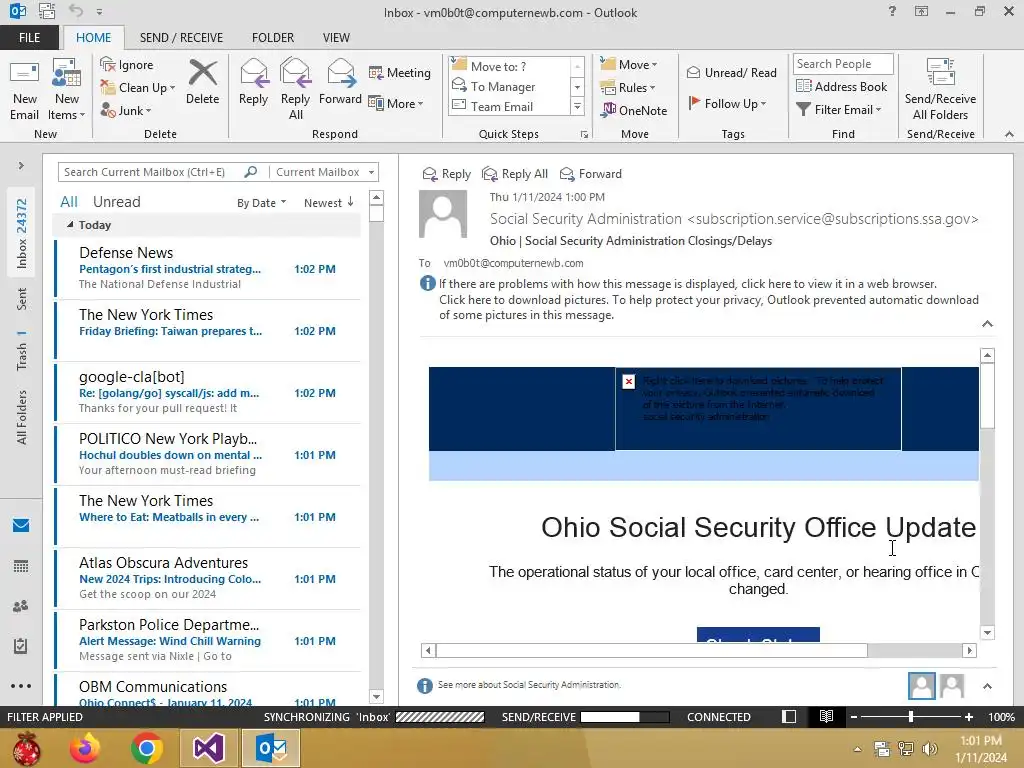Click the ribbon Forward button
Viewport: 1024px width, 768px height.
point(340,82)
